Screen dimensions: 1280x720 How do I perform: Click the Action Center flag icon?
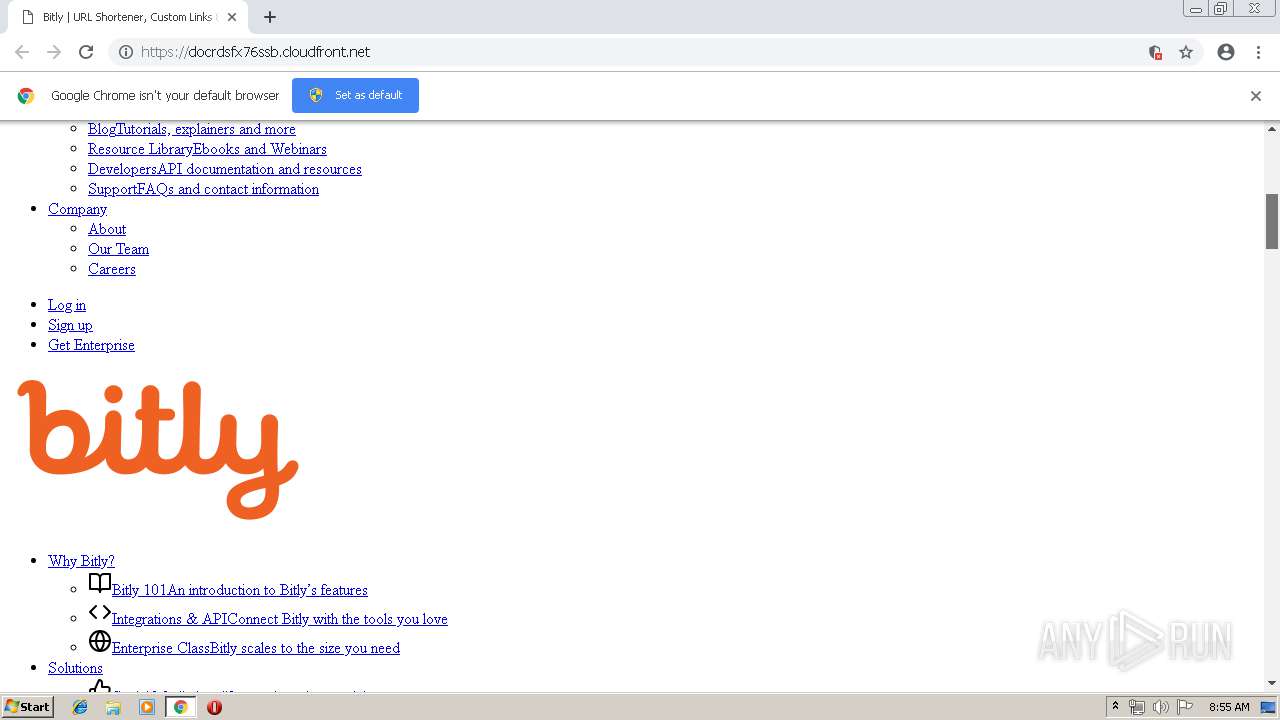pyautogui.click(x=1185, y=707)
